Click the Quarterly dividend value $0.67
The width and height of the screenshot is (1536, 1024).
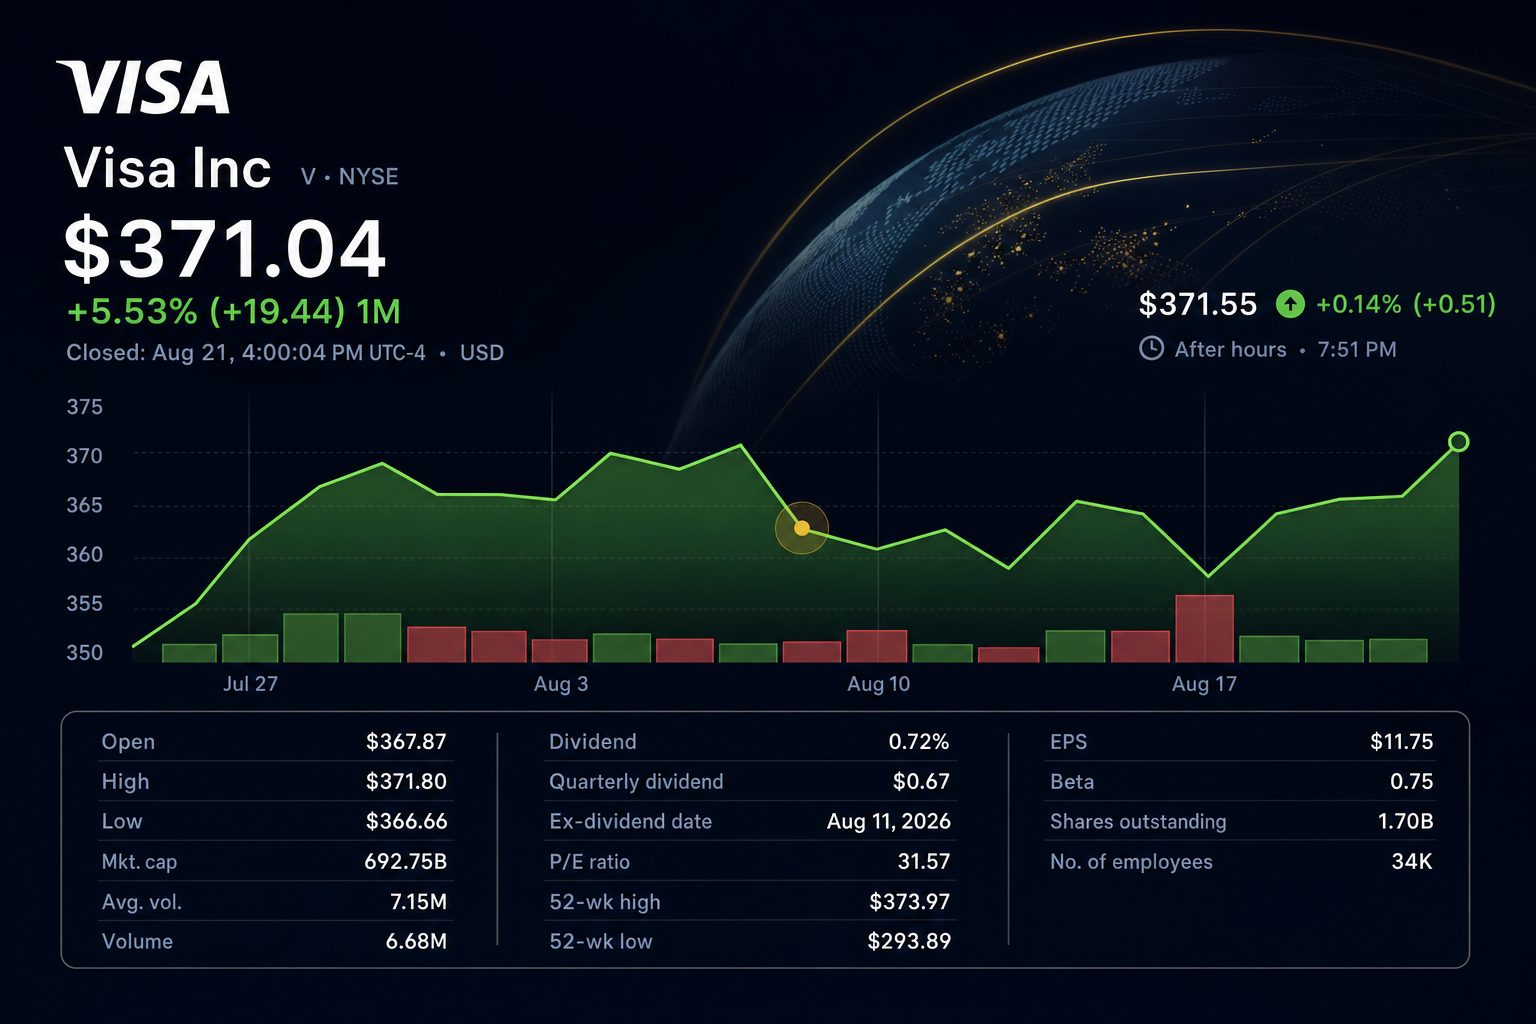click(921, 782)
